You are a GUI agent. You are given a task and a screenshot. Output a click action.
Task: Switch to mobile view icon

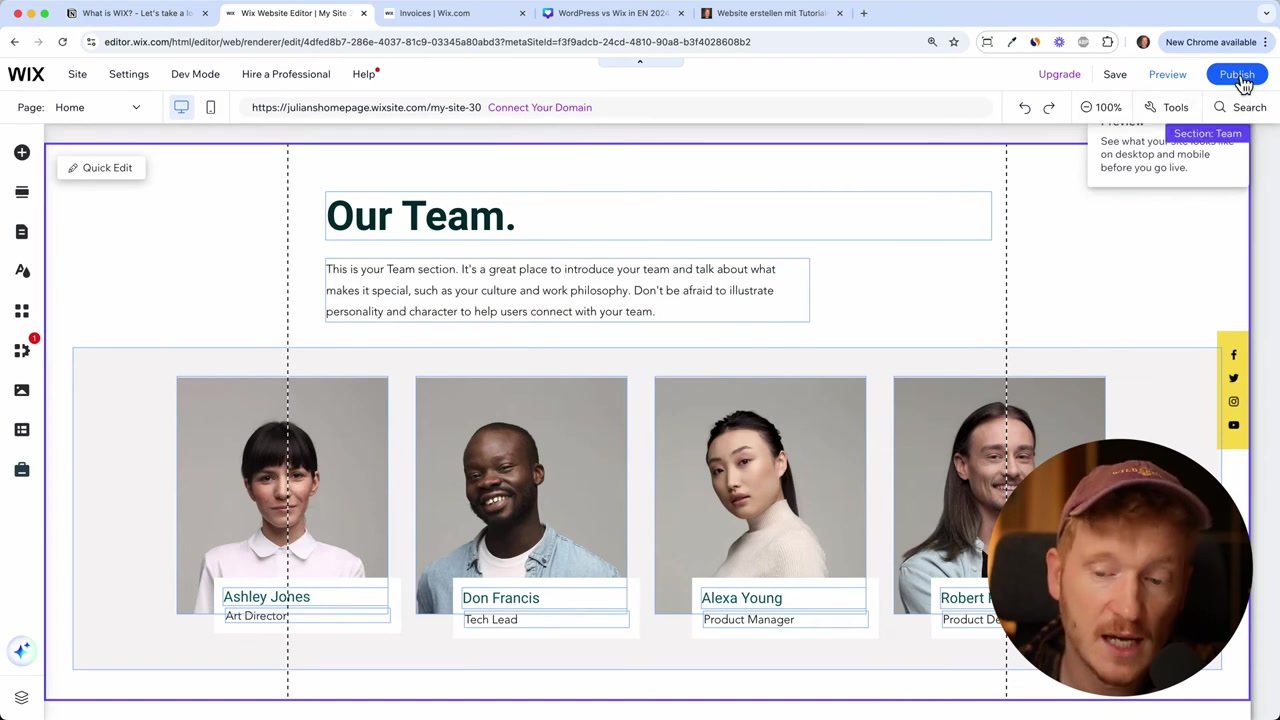coord(210,107)
